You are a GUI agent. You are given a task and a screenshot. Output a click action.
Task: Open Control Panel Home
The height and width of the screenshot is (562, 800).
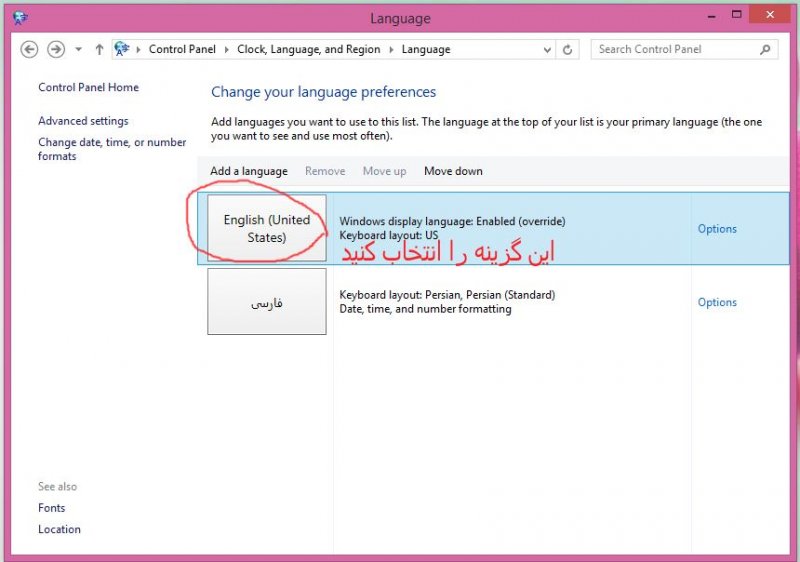tap(88, 87)
